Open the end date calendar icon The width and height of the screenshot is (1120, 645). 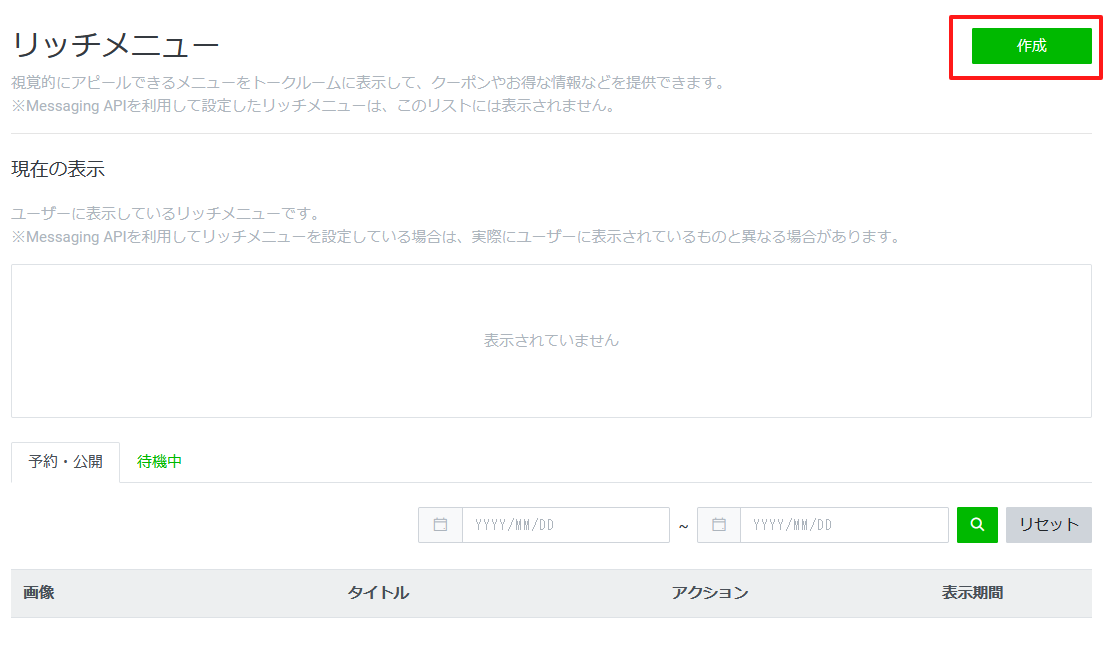click(x=718, y=525)
